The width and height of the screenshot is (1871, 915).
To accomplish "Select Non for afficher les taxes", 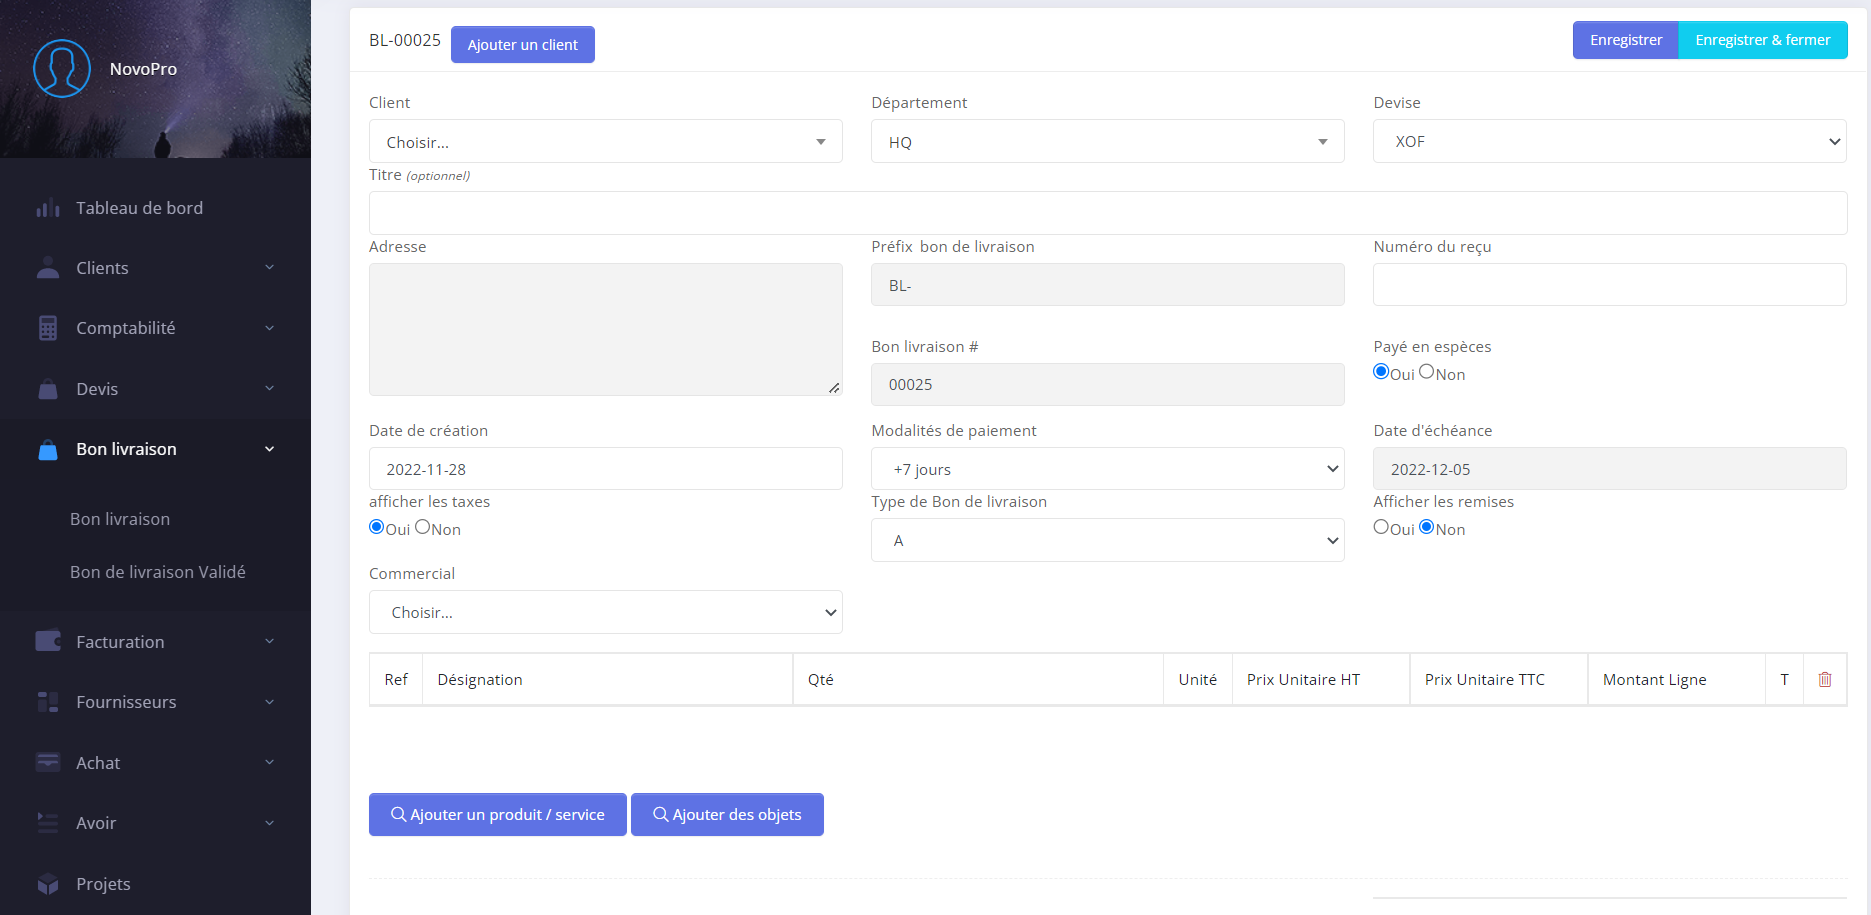I will (x=423, y=527).
